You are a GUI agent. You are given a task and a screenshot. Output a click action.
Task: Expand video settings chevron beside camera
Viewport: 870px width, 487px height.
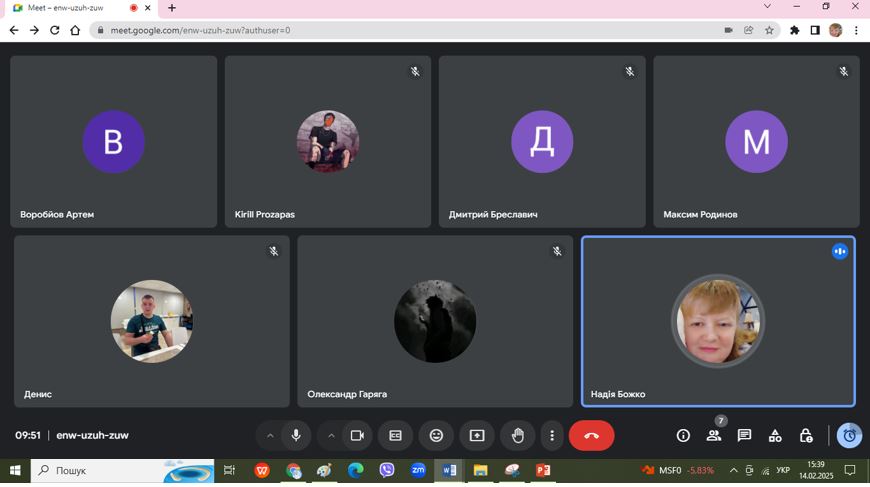point(331,436)
